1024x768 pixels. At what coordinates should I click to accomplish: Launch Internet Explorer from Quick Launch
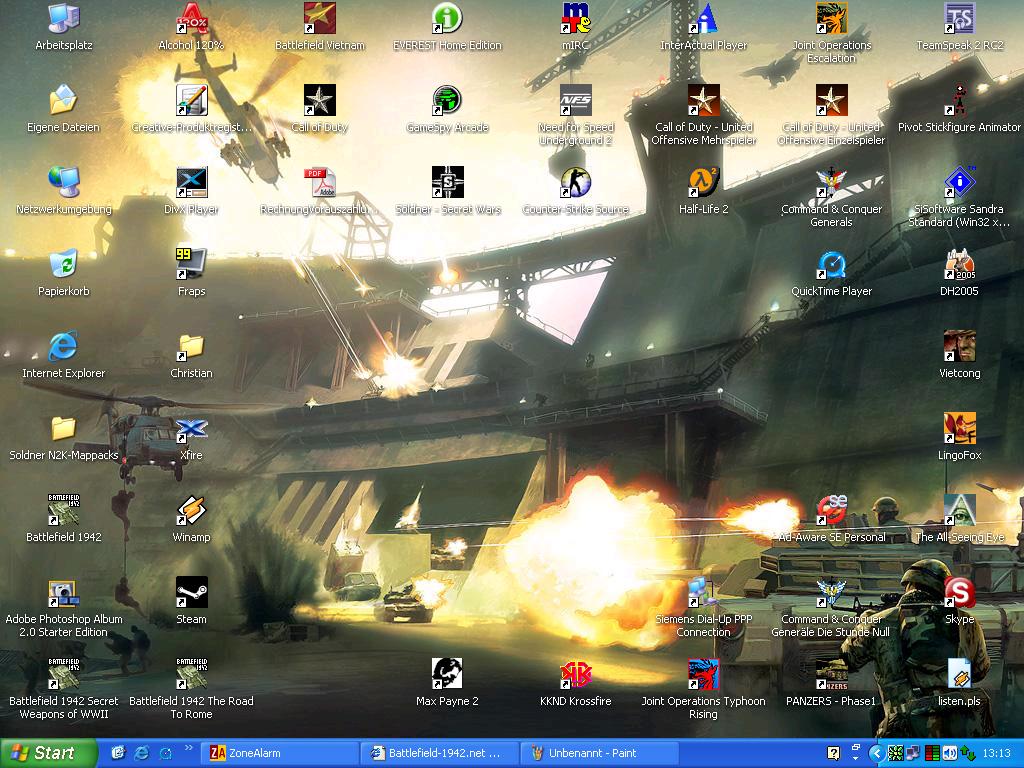(142, 753)
